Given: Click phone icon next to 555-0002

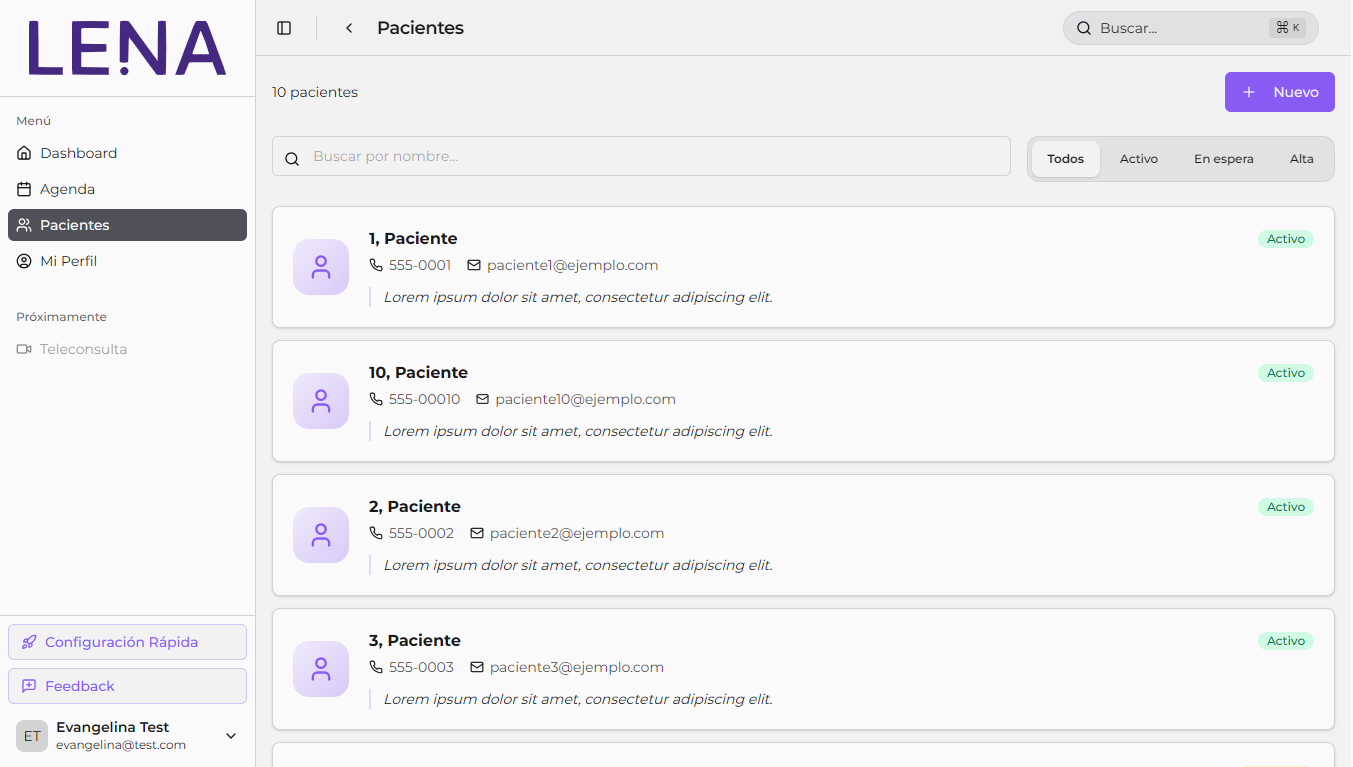Looking at the screenshot, I should coord(376,533).
